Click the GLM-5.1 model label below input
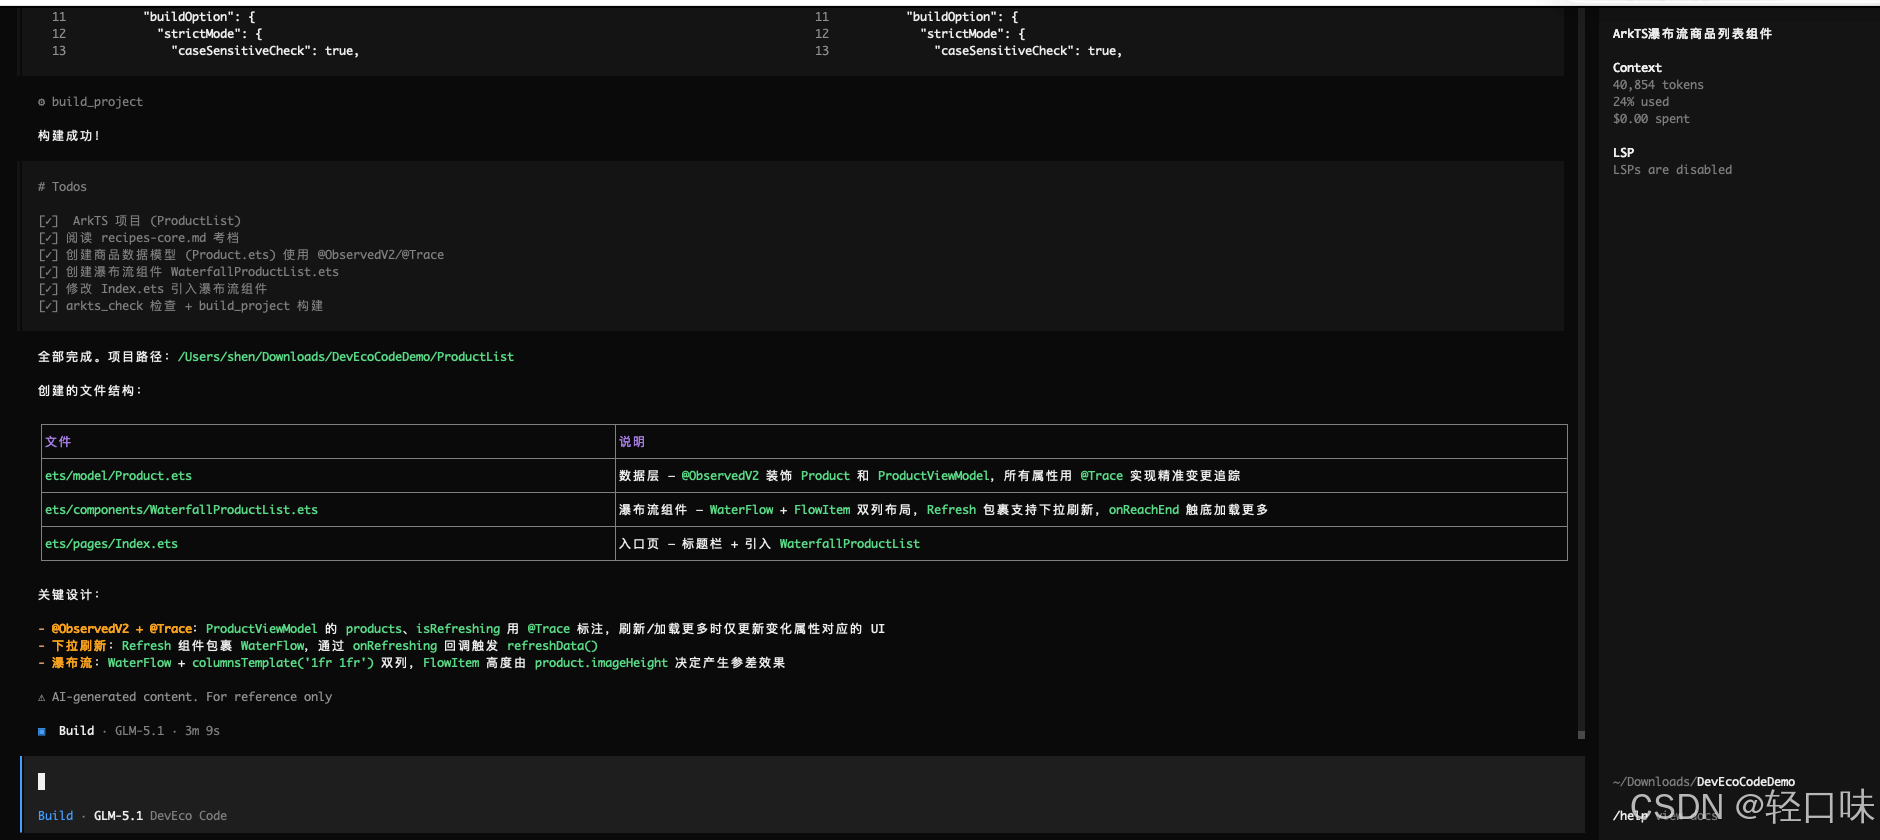This screenshot has width=1880, height=840. [118, 816]
